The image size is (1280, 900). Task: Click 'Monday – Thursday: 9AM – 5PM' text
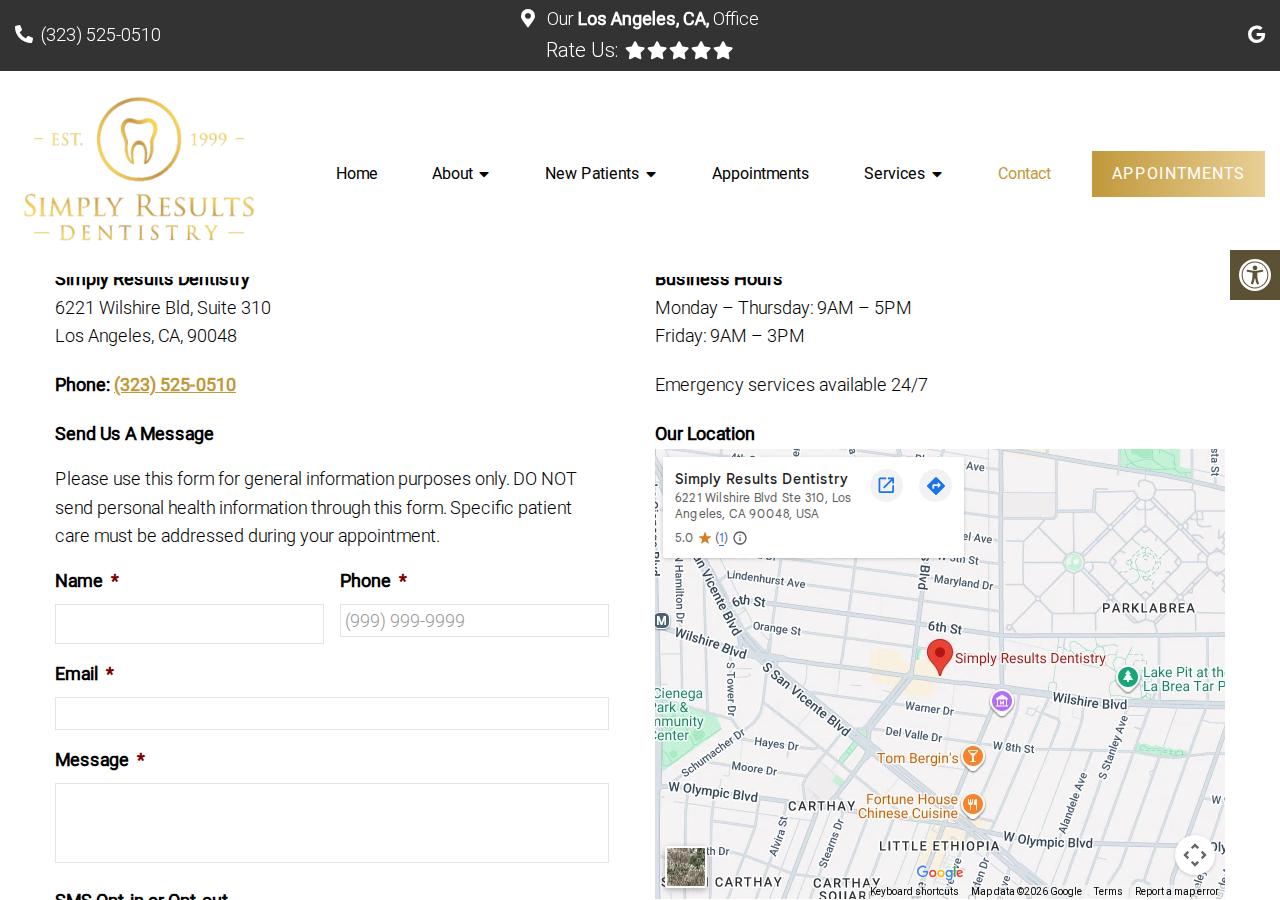coord(783,308)
